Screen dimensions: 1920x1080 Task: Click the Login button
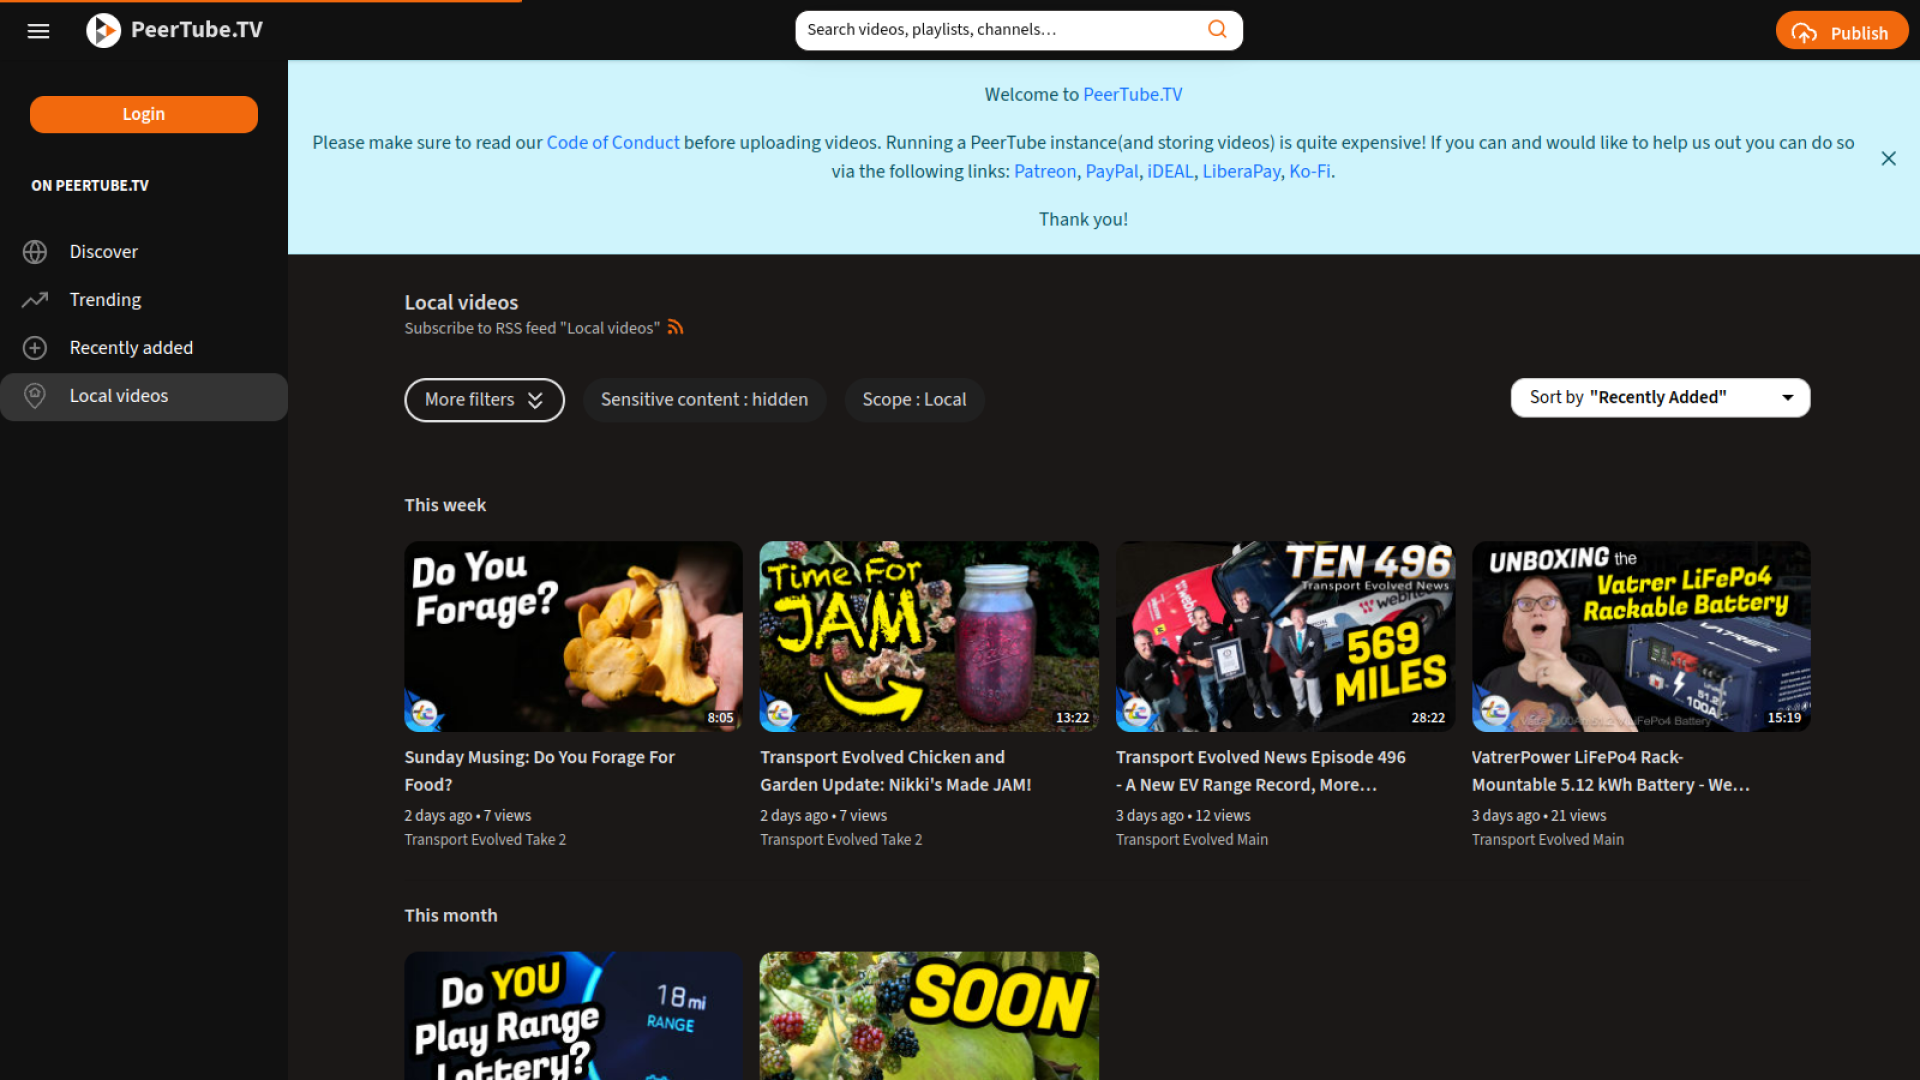(x=143, y=114)
